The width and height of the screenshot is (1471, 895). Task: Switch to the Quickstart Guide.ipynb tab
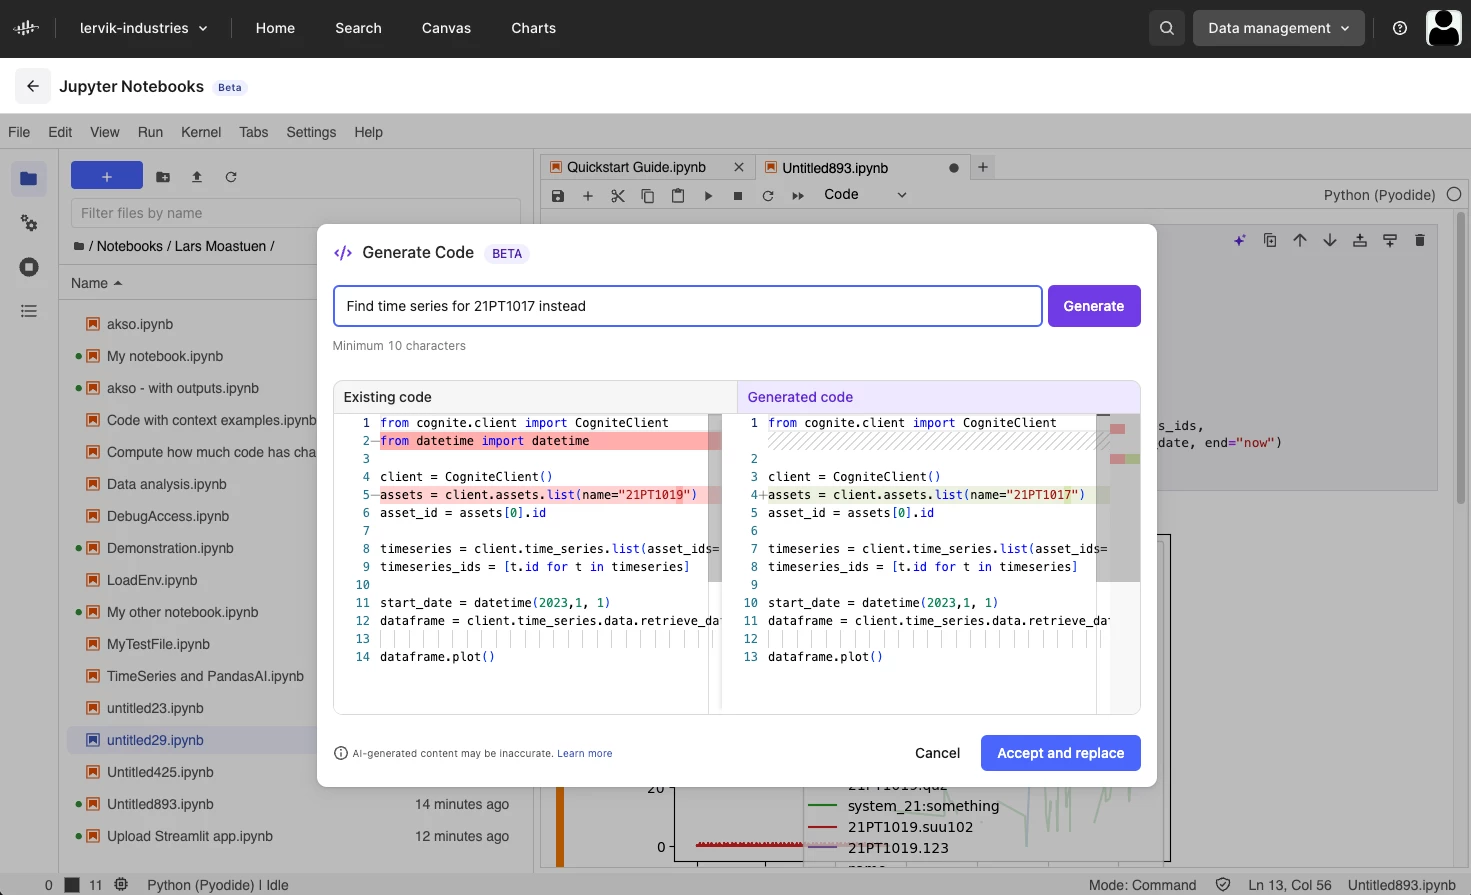(x=636, y=167)
